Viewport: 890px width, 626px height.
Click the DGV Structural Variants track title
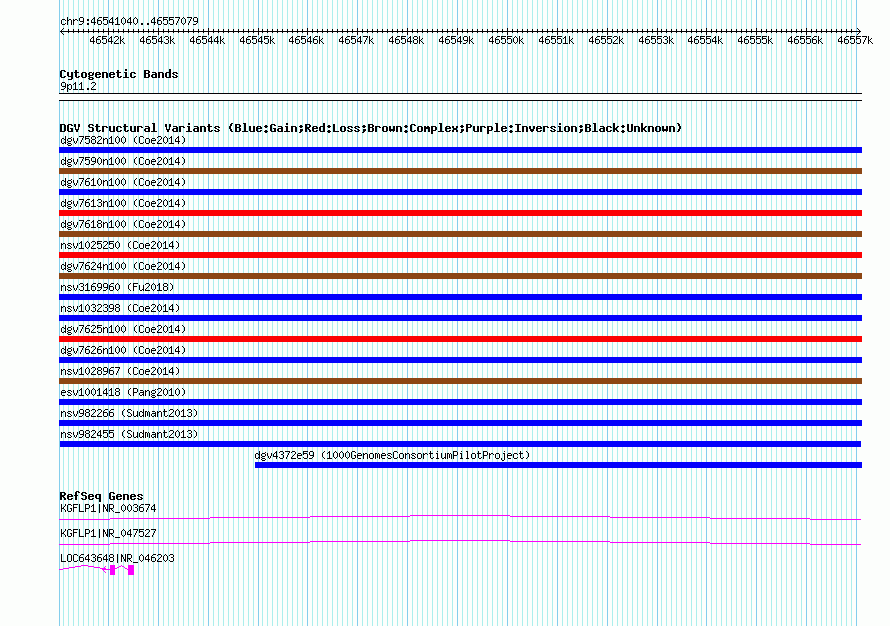(x=370, y=128)
